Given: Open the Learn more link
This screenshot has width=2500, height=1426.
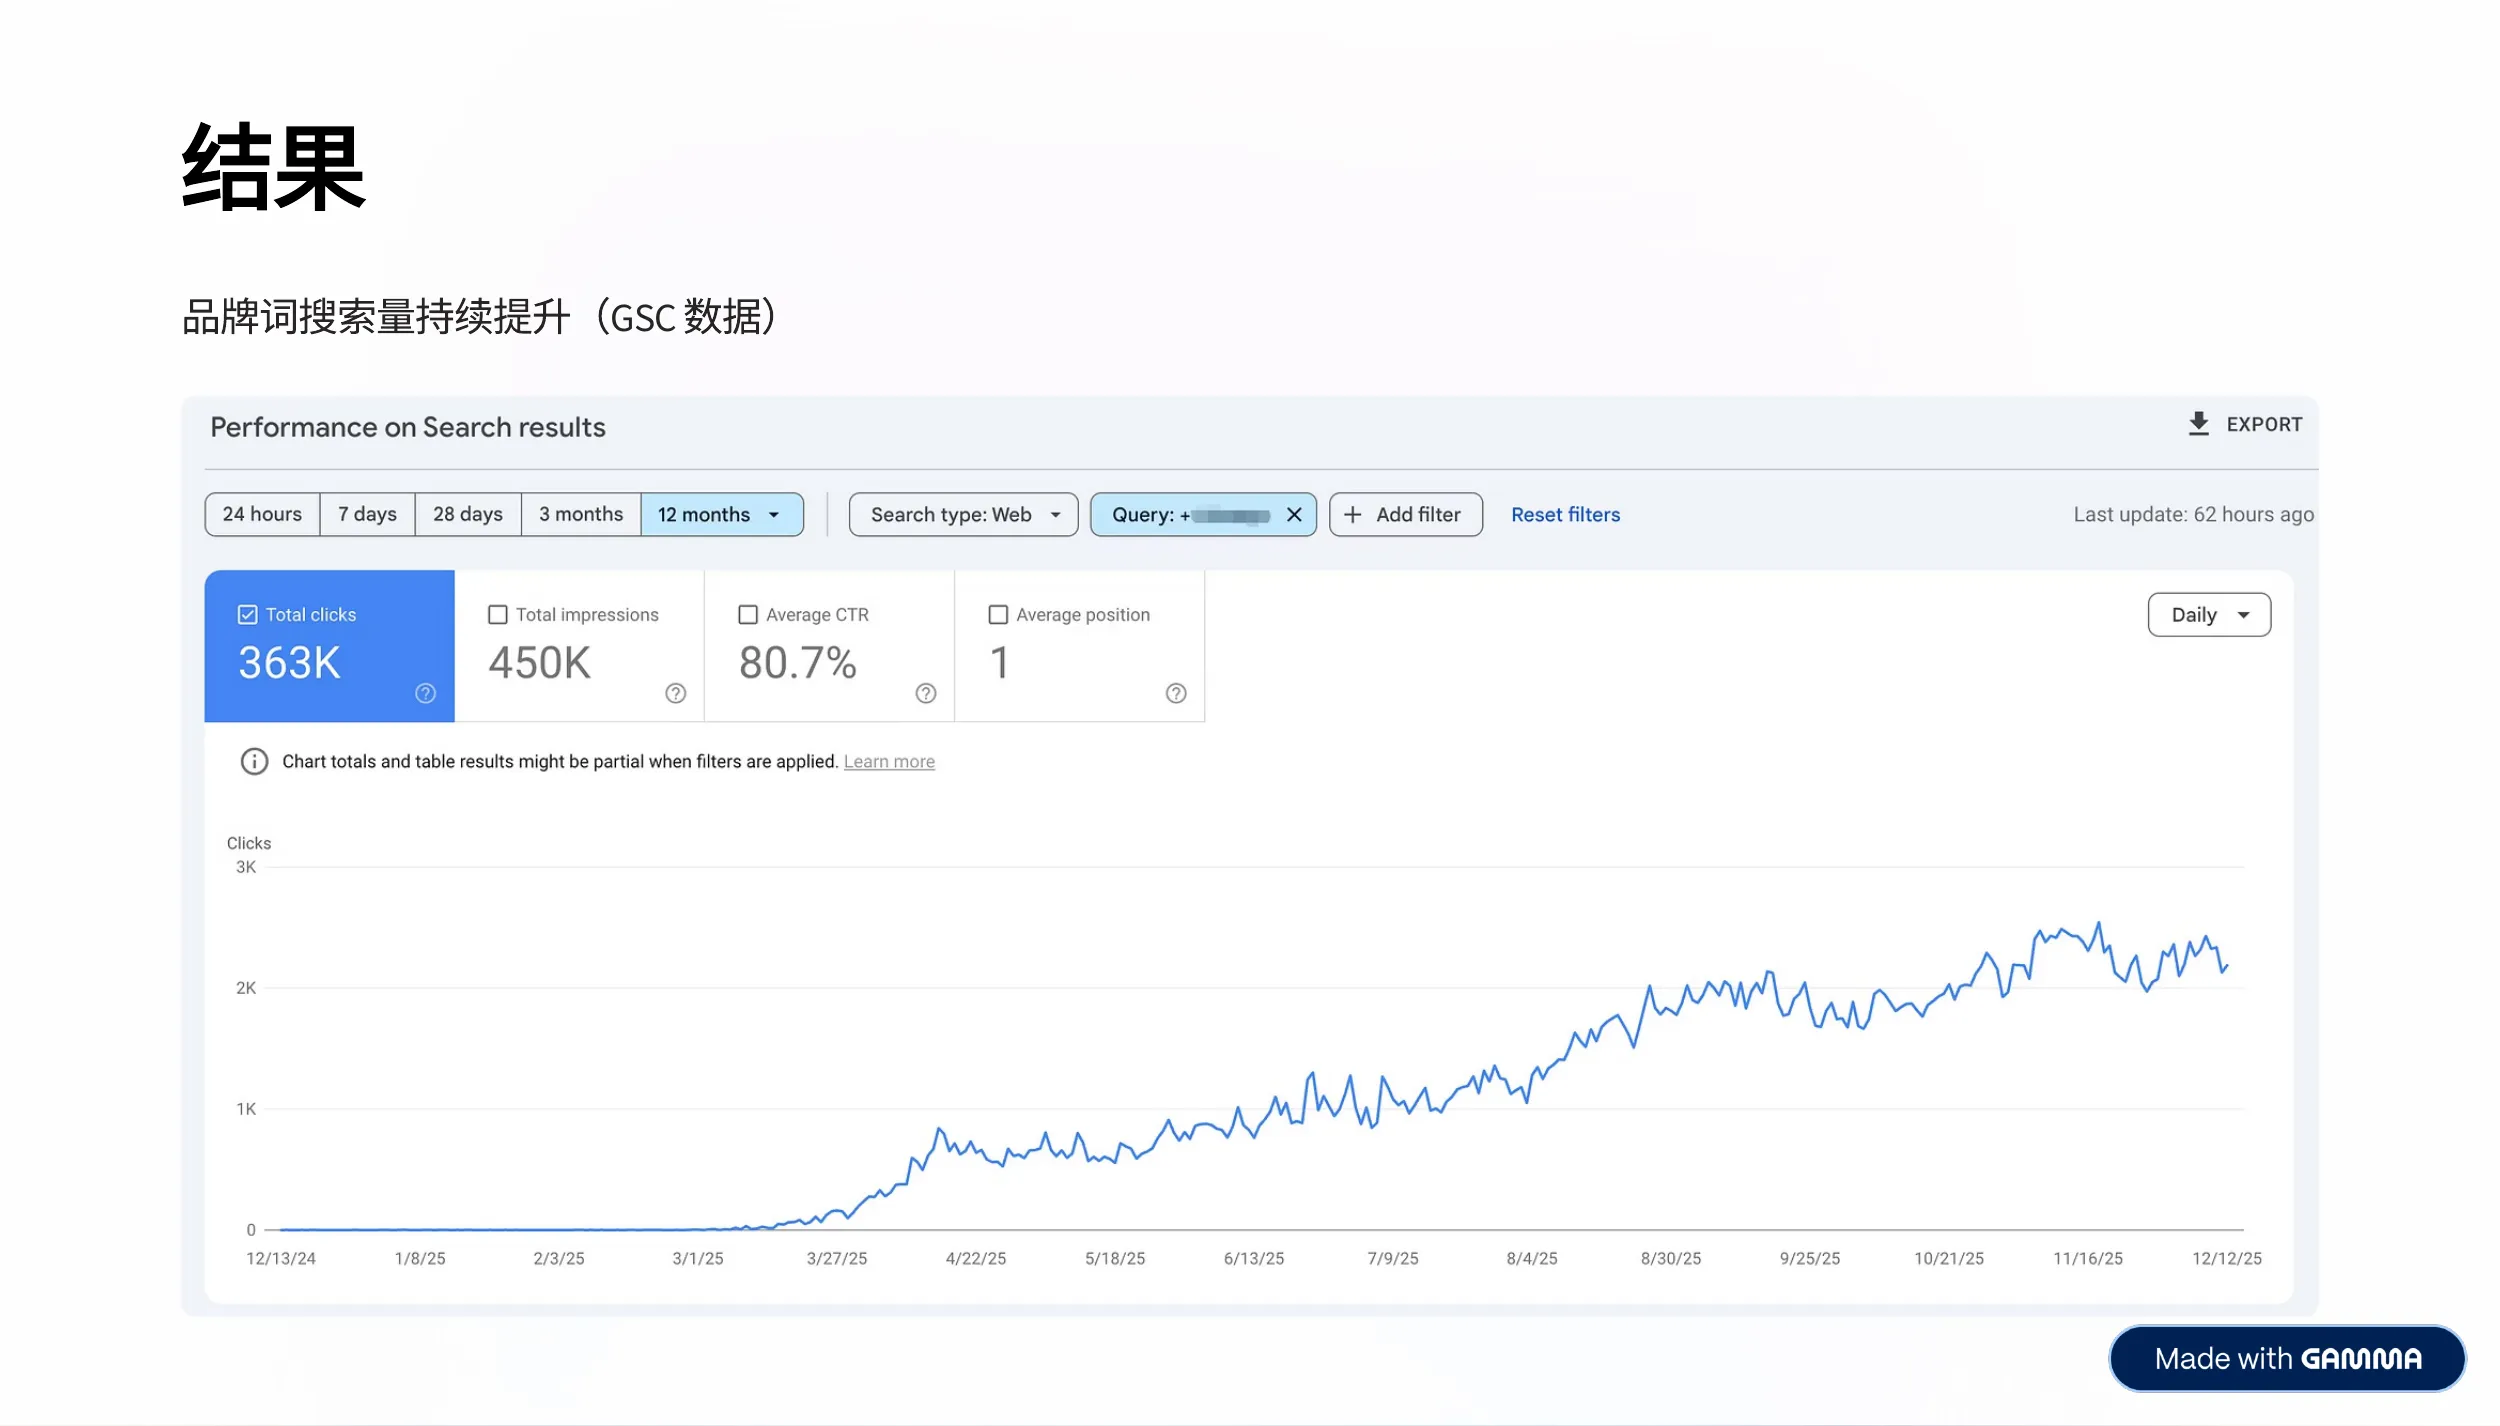Looking at the screenshot, I should [889, 761].
